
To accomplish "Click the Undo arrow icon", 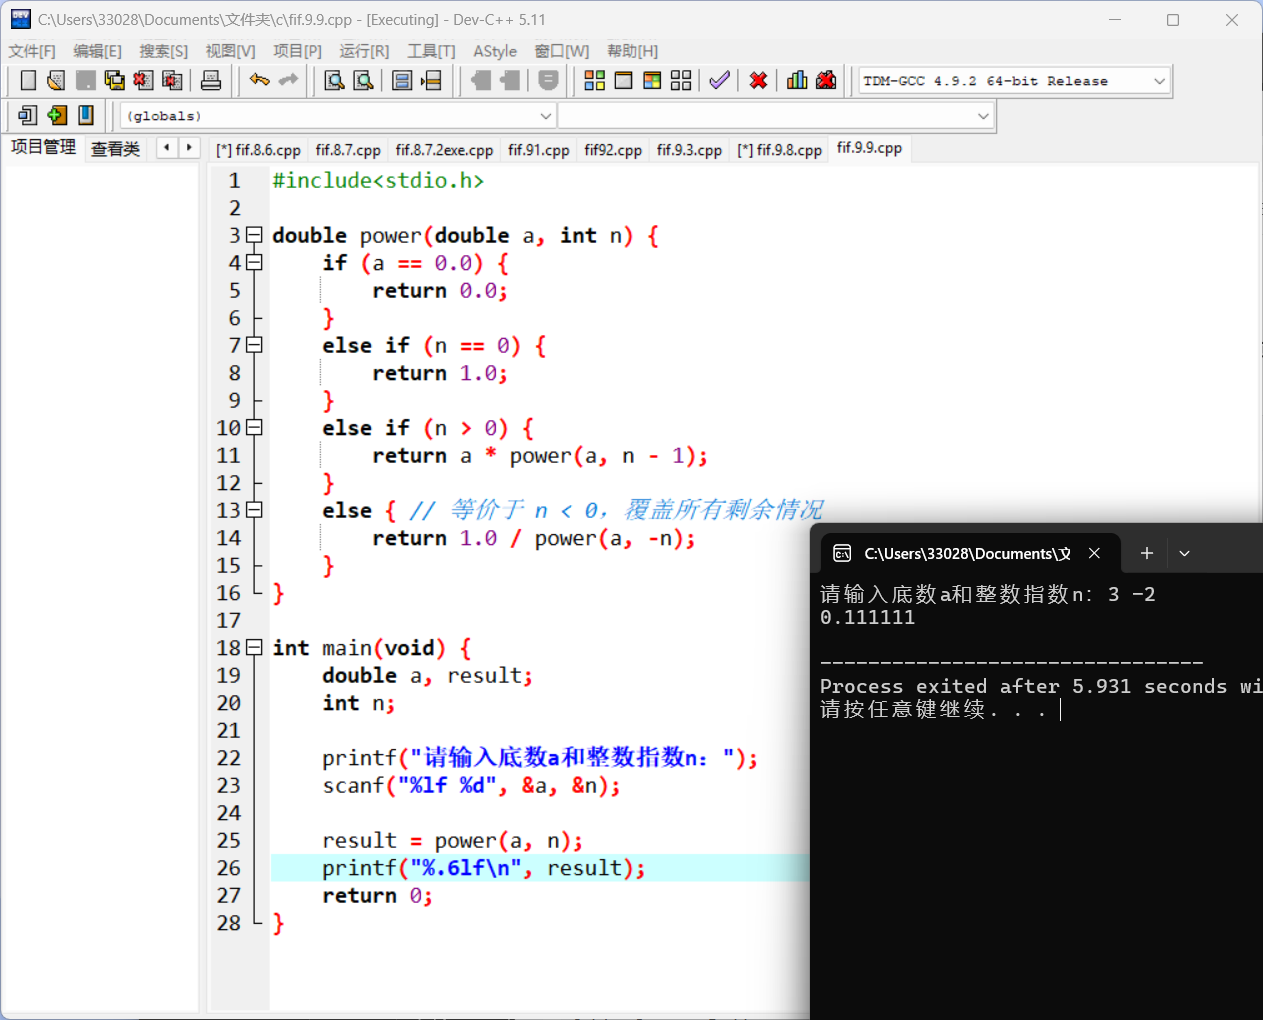I will (259, 80).
